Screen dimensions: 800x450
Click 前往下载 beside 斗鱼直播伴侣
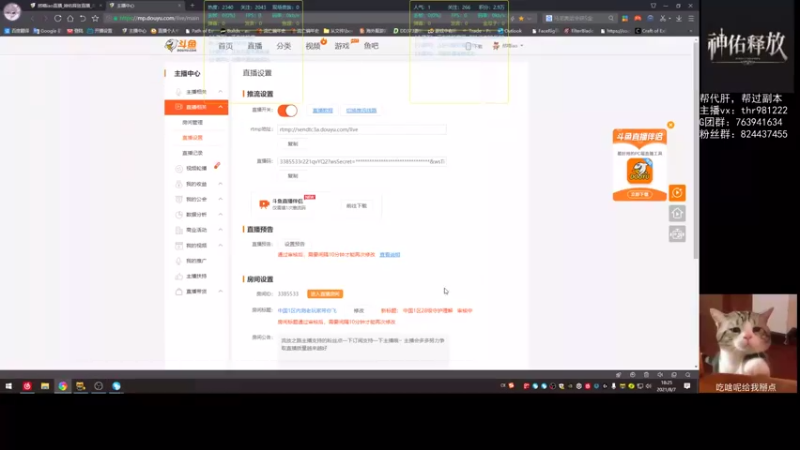pyautogui.click(x=356, y=206)
